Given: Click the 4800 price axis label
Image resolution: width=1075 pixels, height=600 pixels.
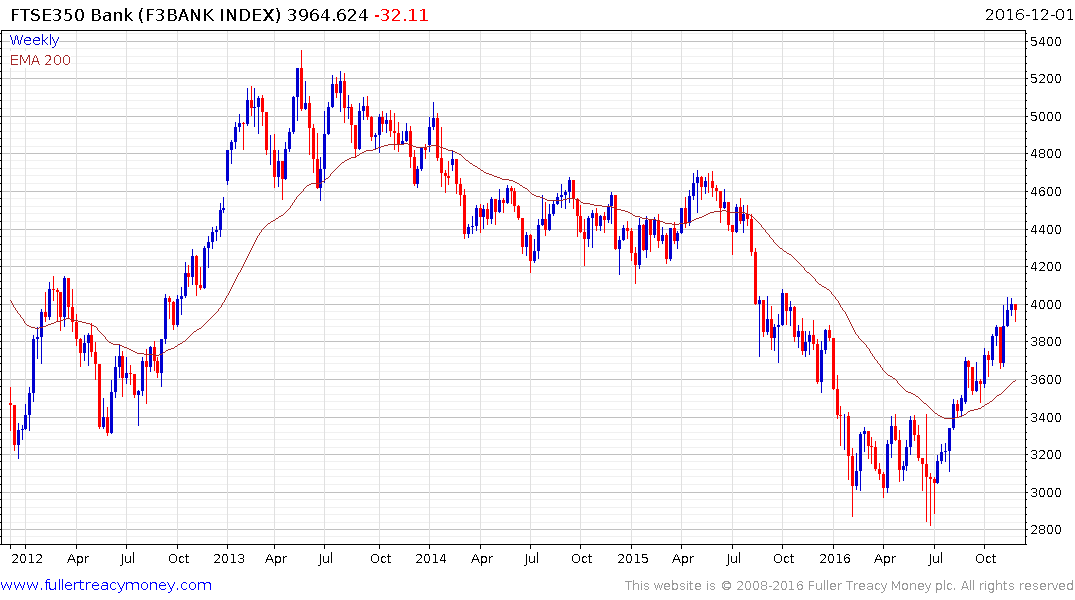Looking at the screenshot, I should pyautogui.click(x=1046, y=154).
